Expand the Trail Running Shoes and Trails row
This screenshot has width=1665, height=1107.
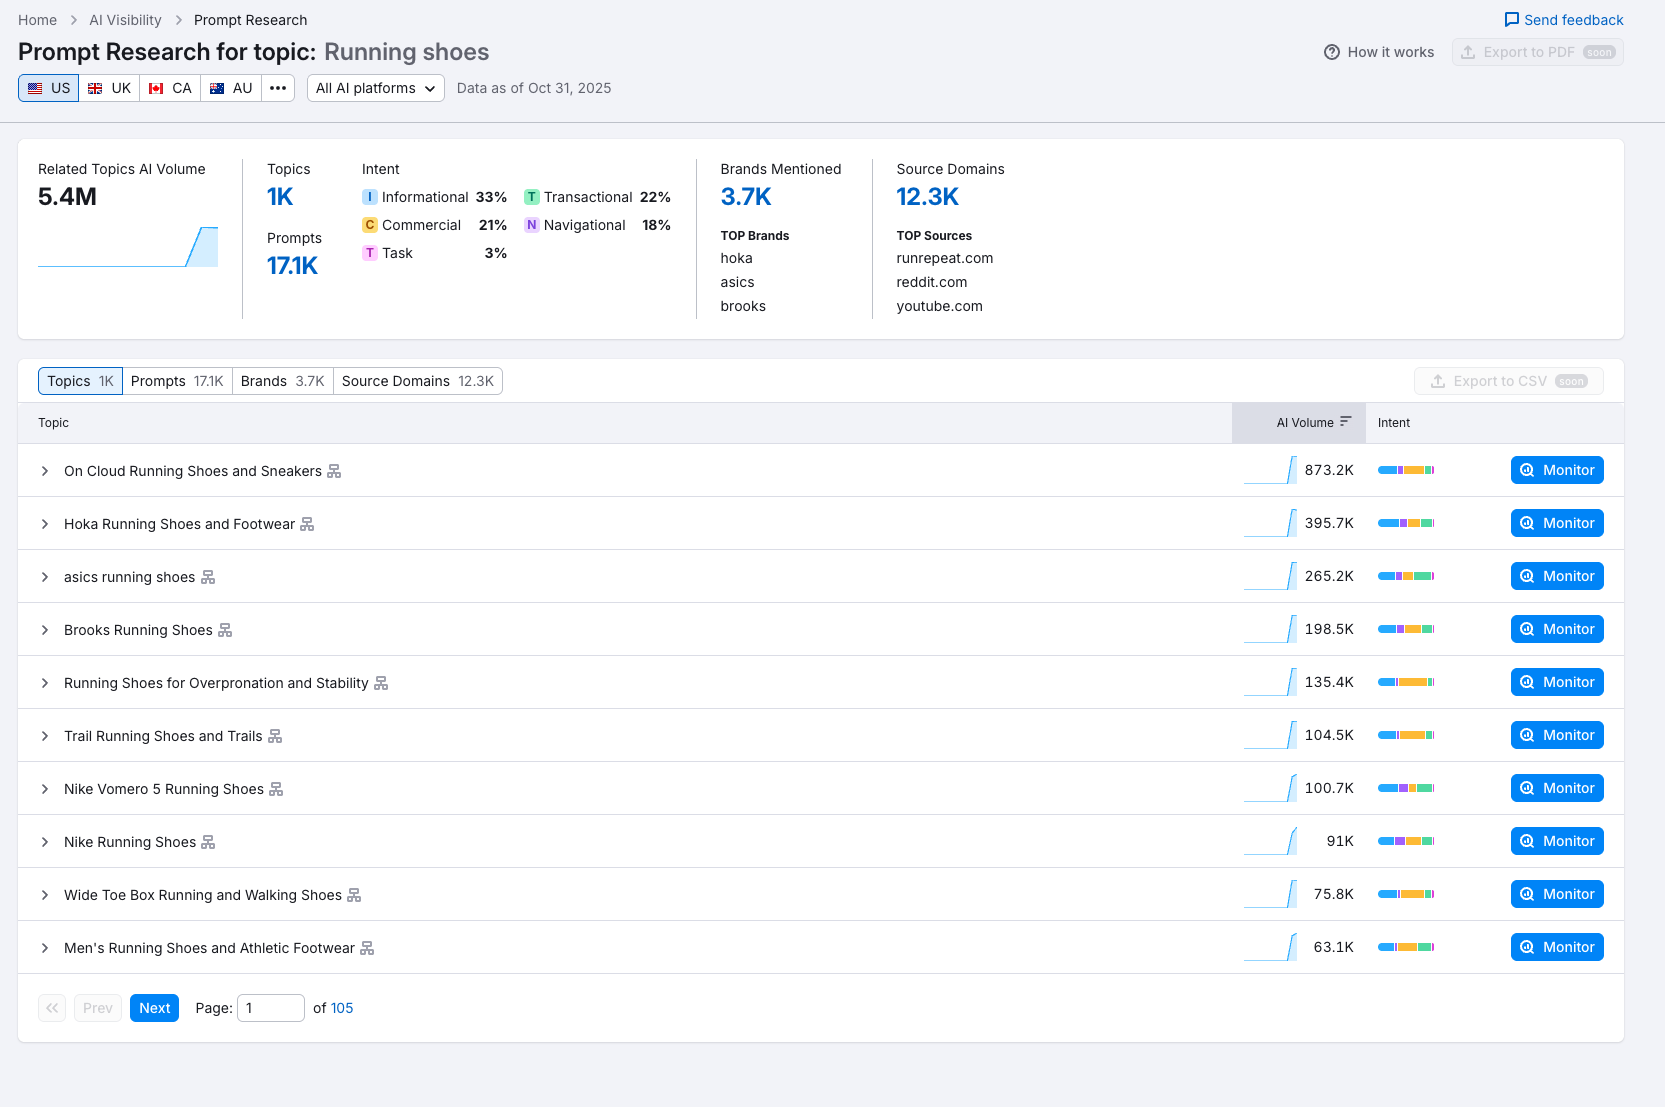pyautogui.click(x=45, y=736)
